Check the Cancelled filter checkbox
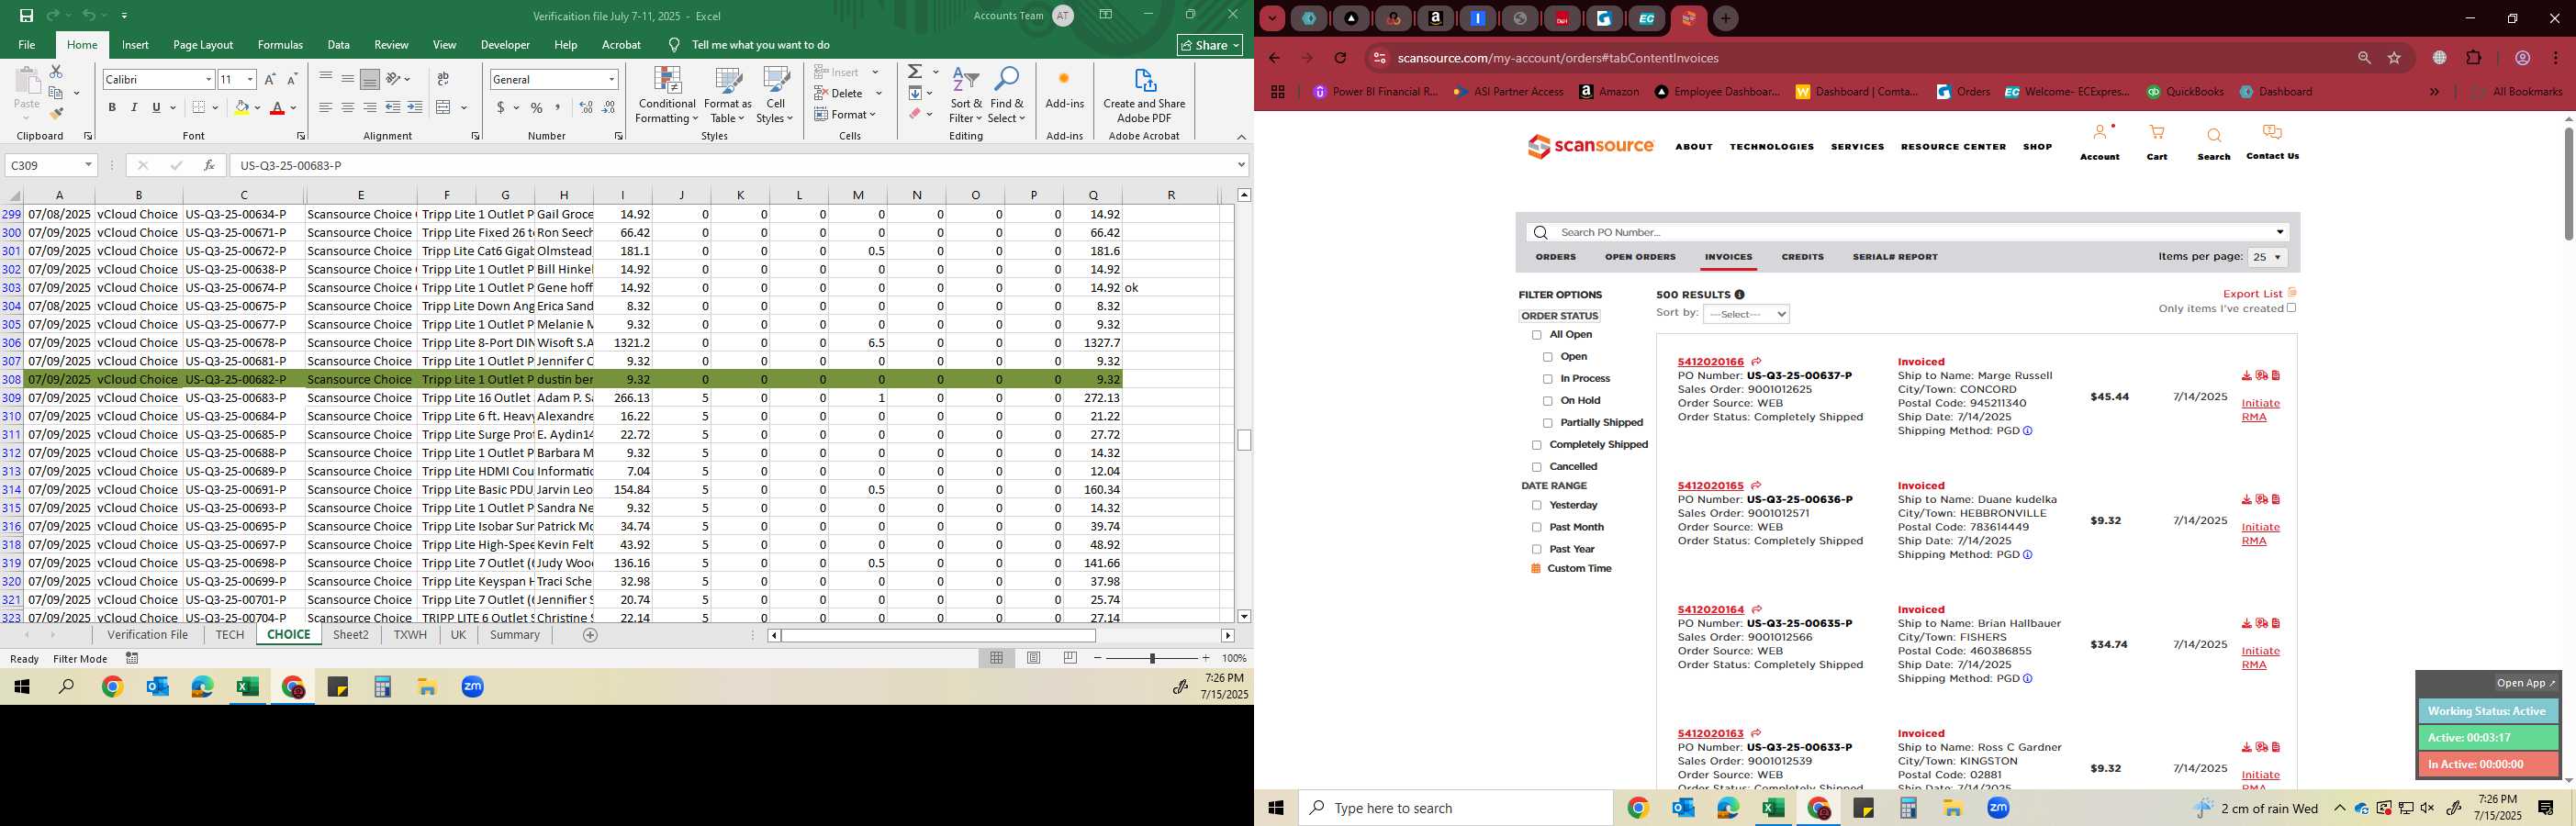Viewport: 2576px width, 826px height. 1537,467
